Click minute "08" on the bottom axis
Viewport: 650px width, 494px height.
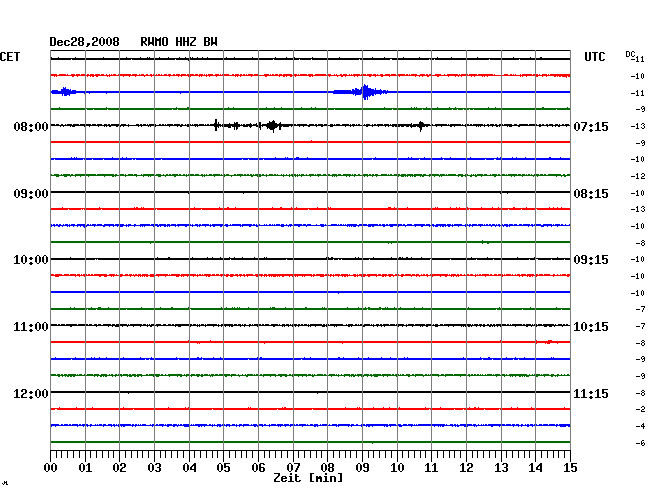[327, 468]
